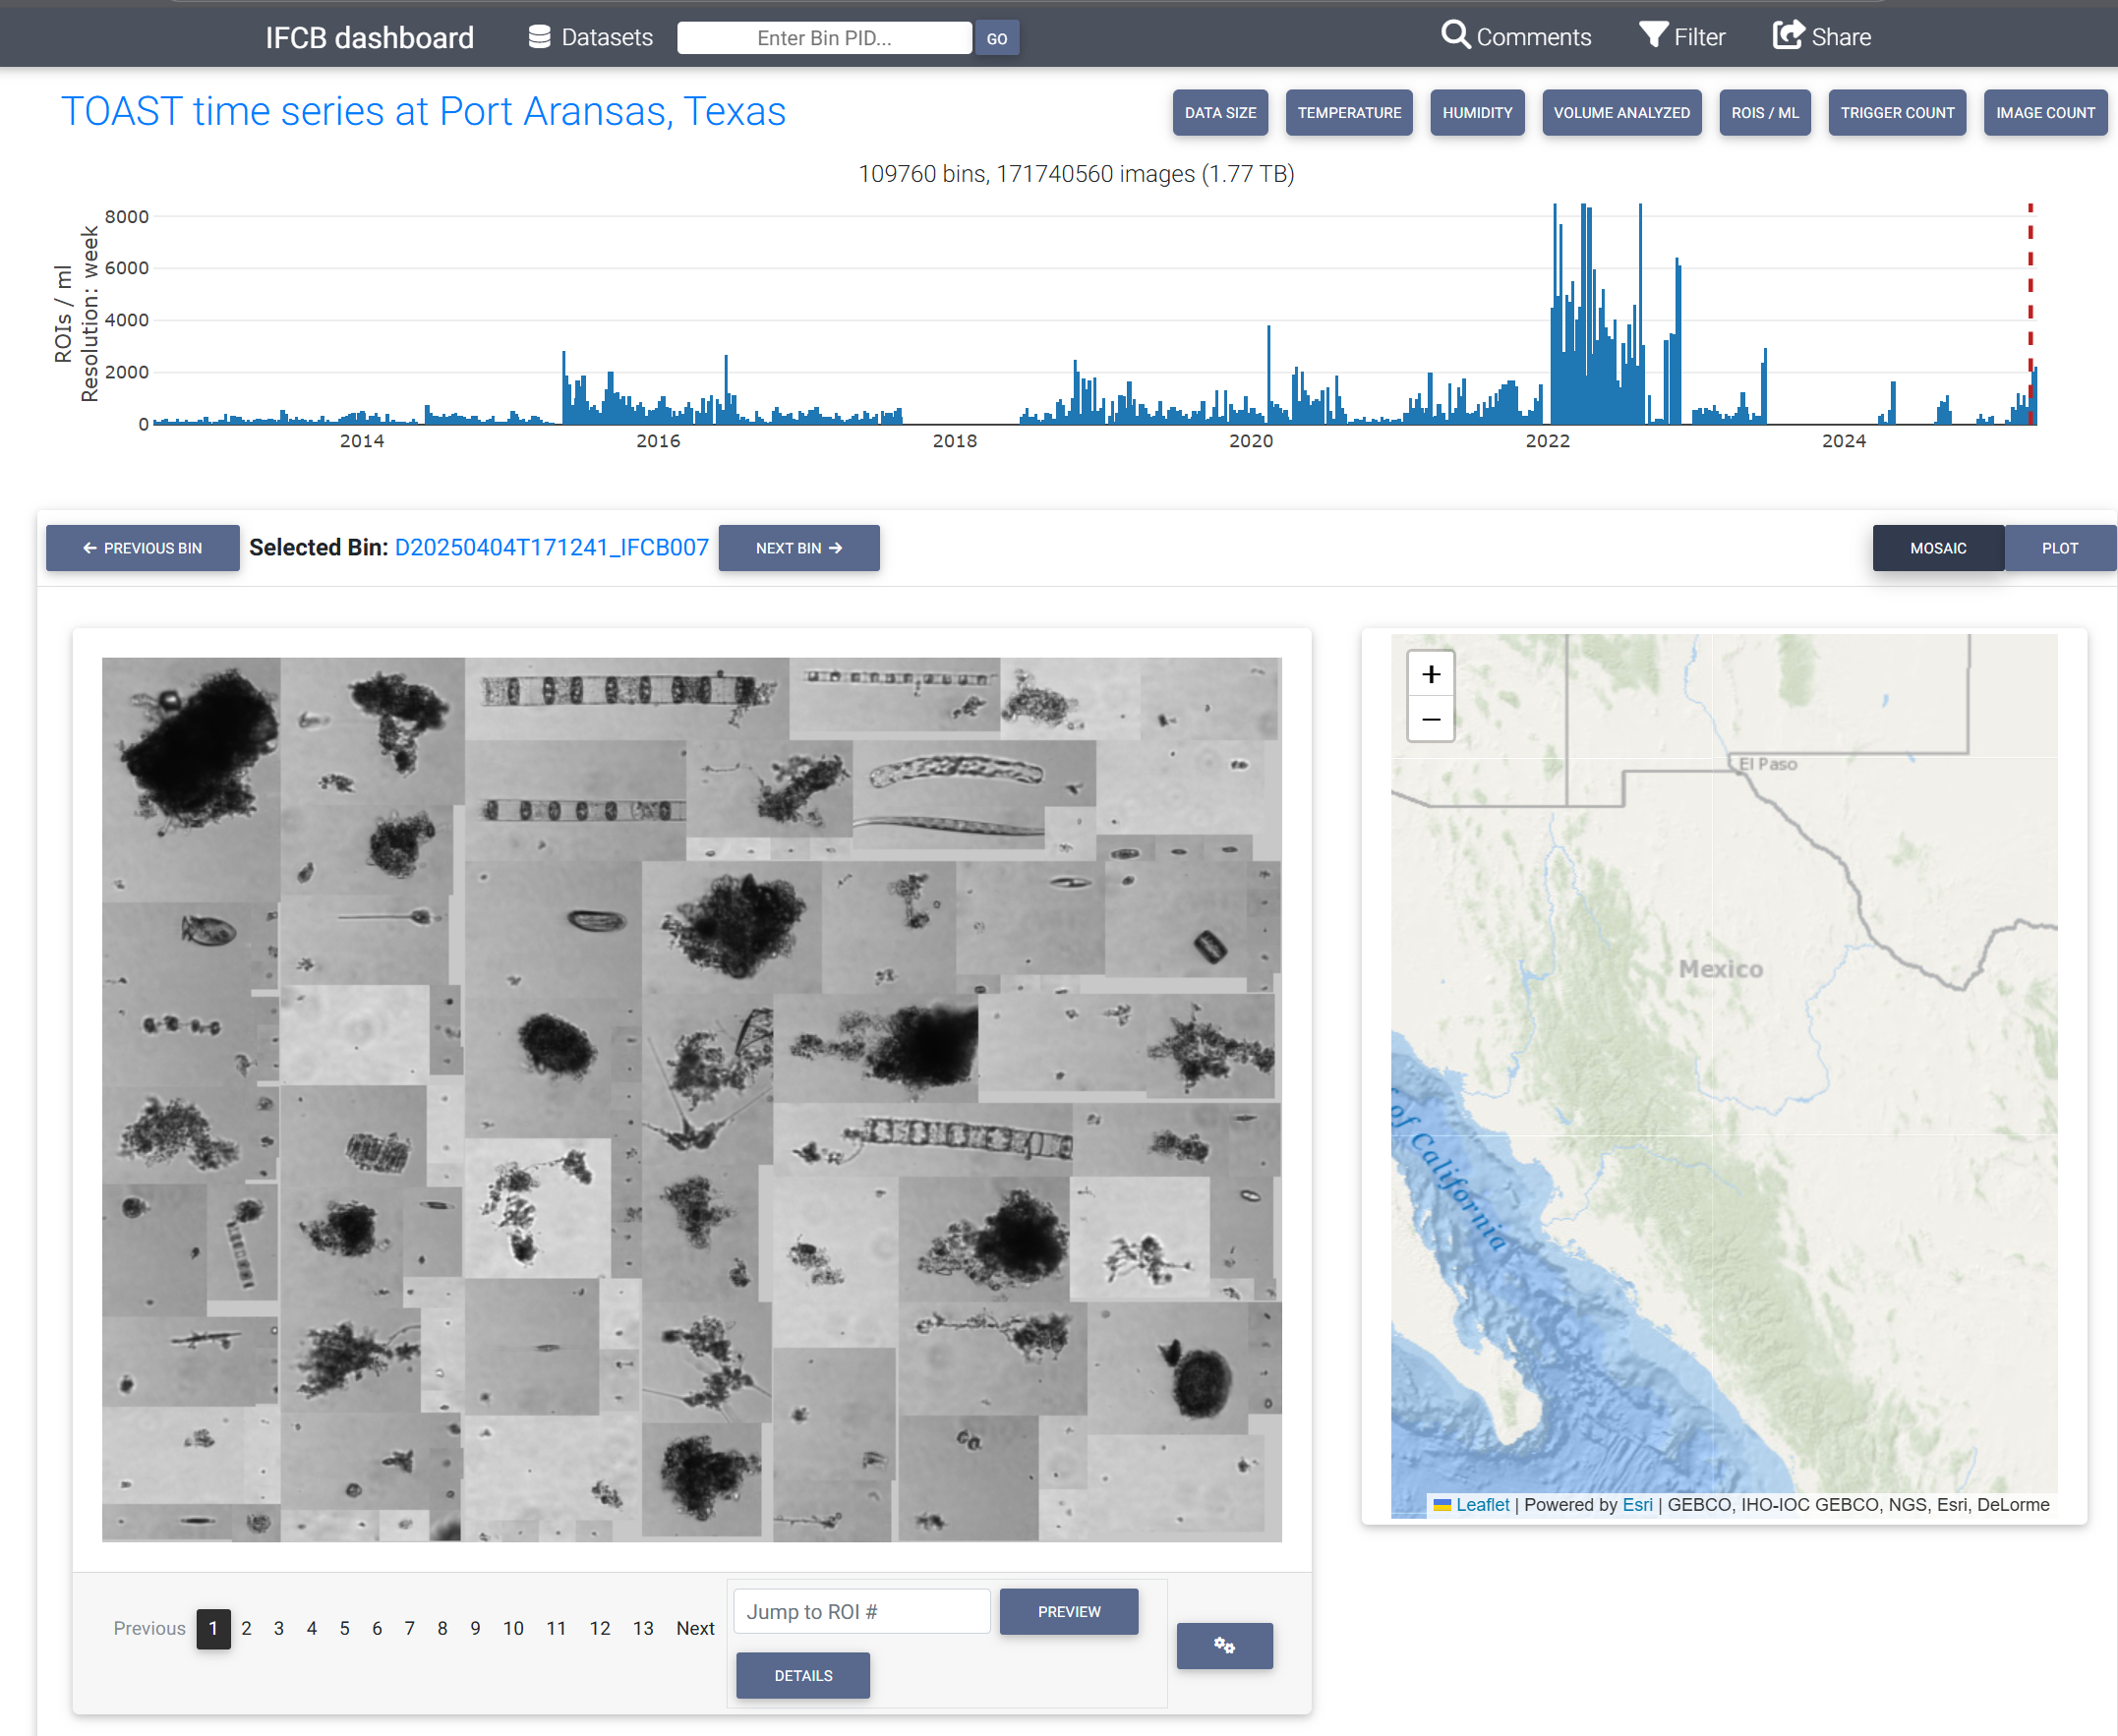This screenshot has width=2118, height=1736.
Task: Focus the Enter Bin PID field
Action: pyautogui.click(x=824, y=38)
